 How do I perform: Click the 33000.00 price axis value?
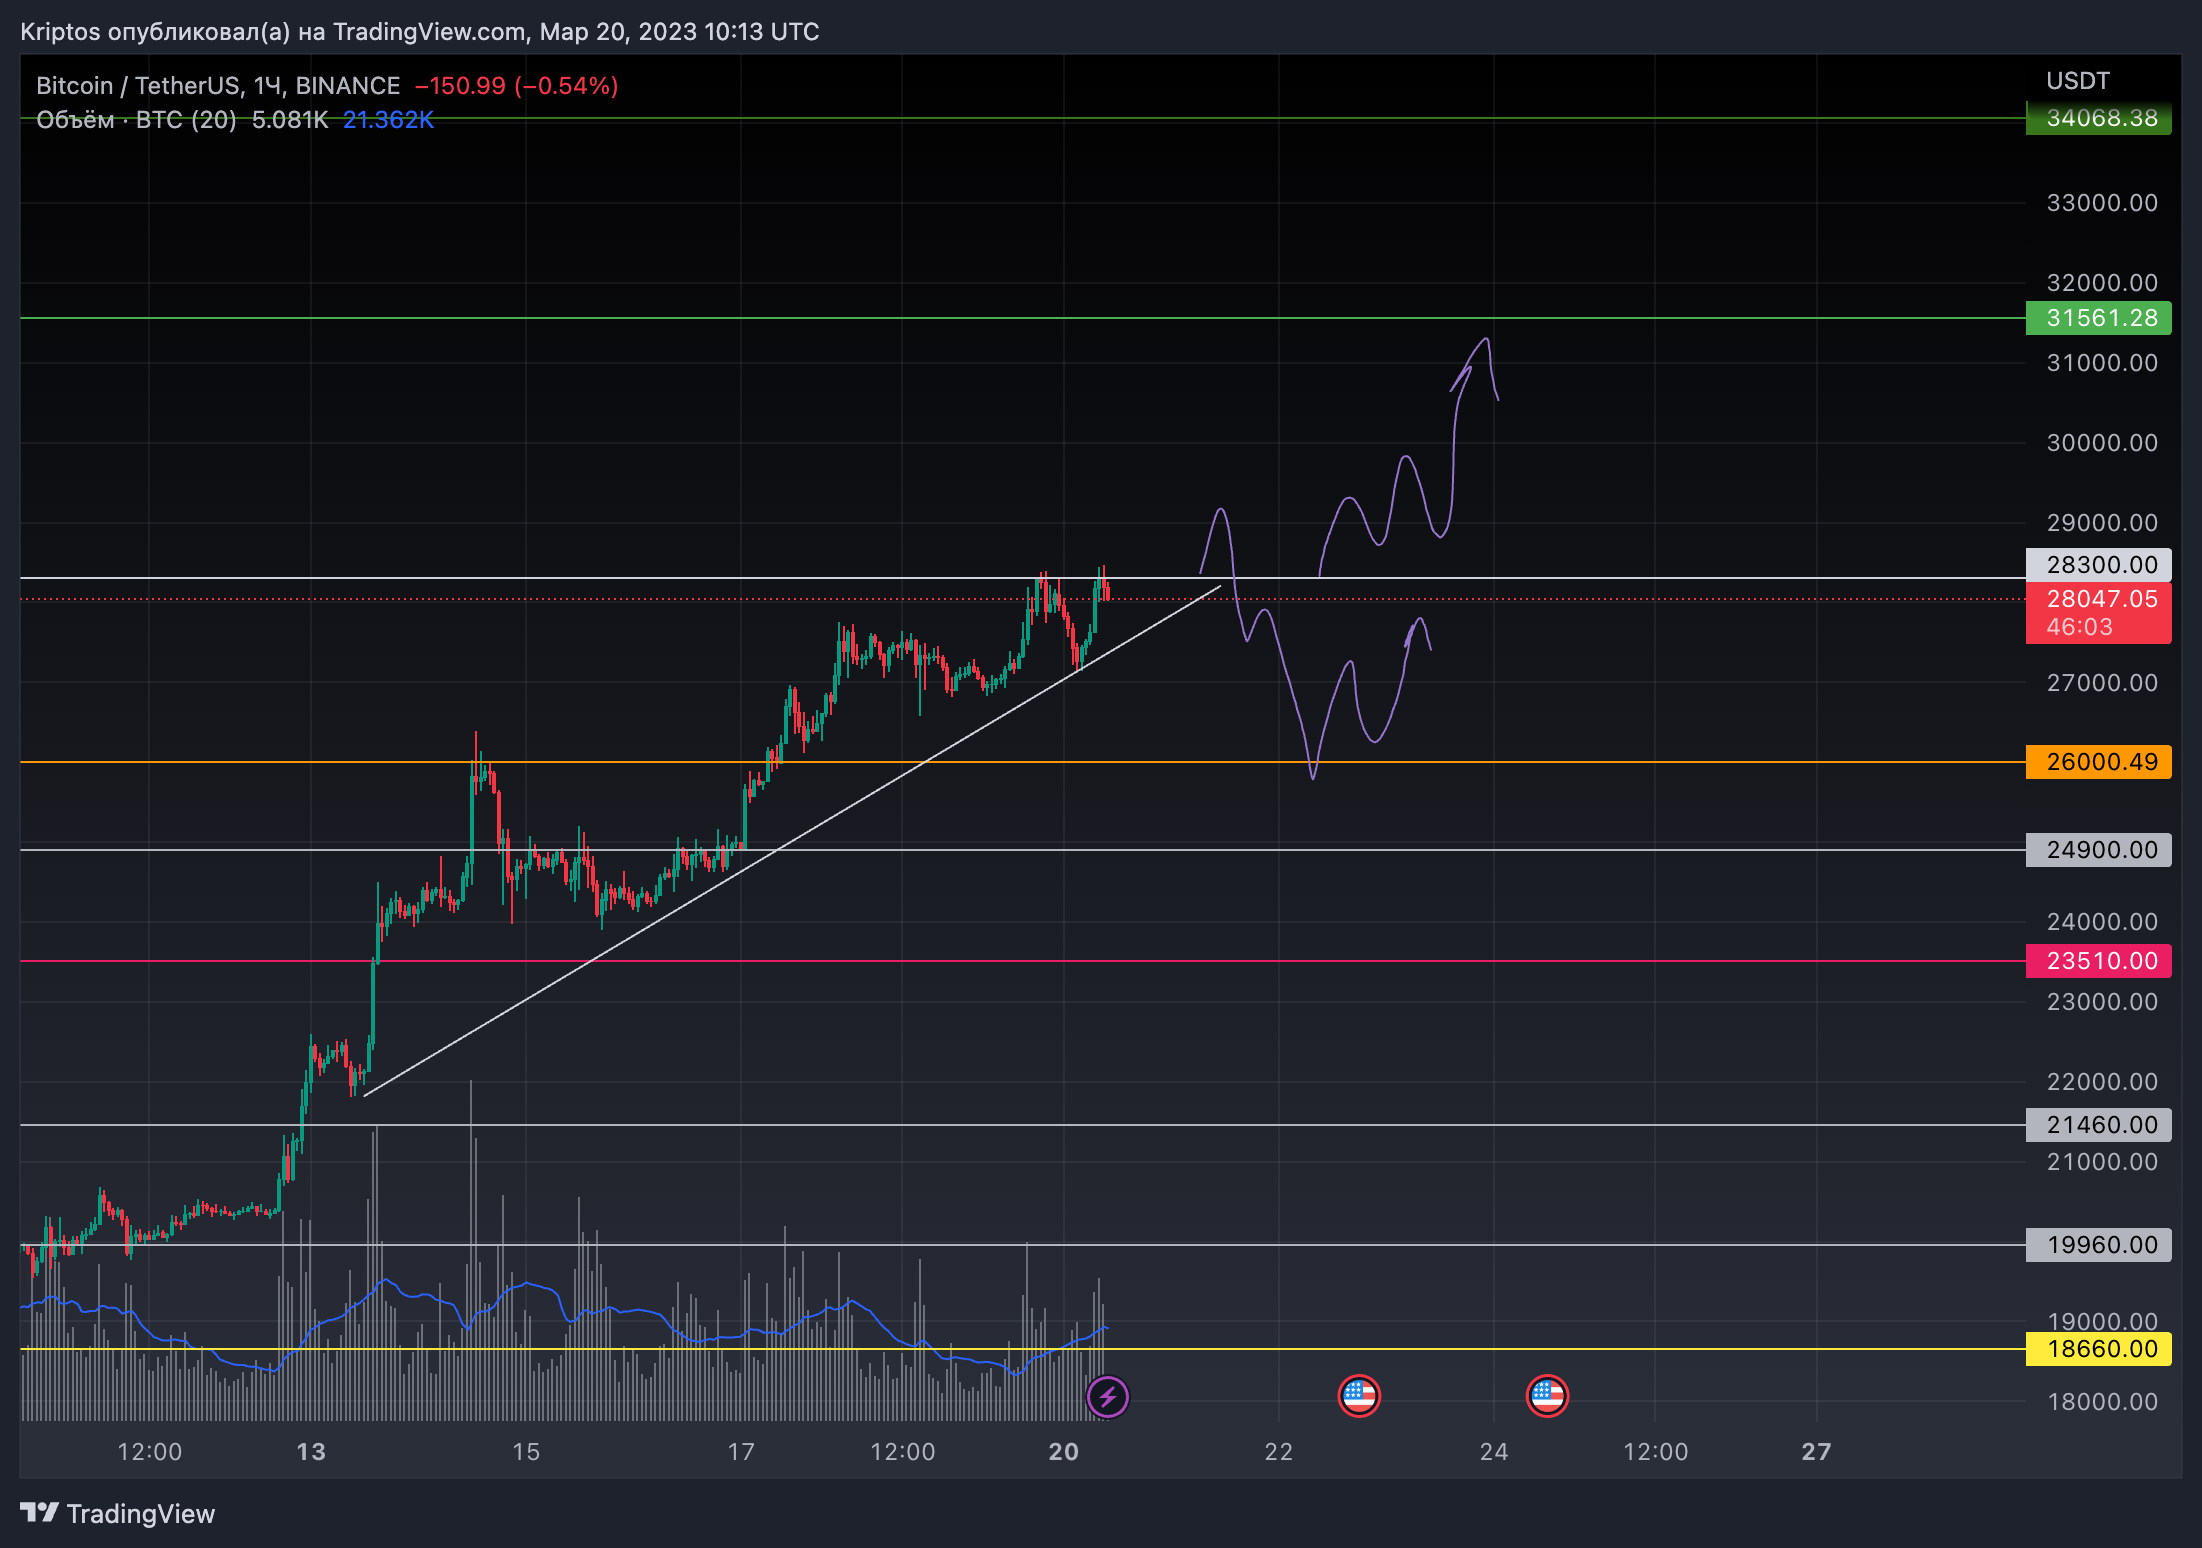2102,203
